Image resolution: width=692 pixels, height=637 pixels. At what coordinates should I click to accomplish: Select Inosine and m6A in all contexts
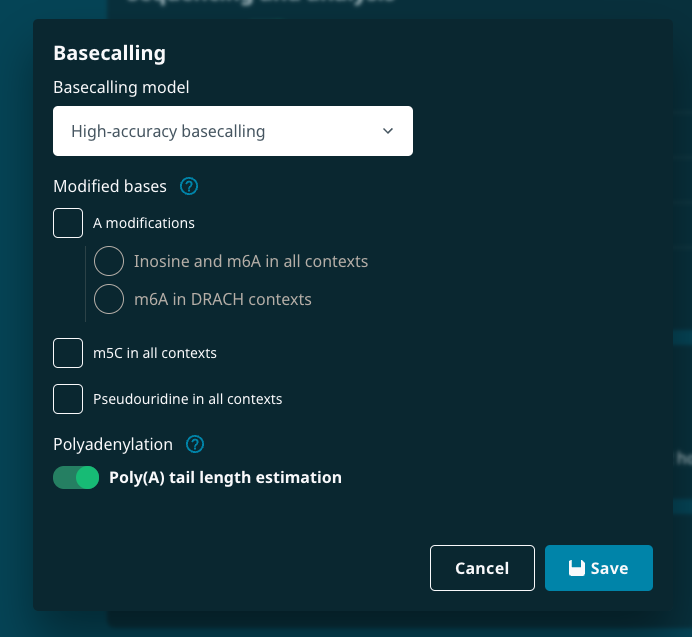[109, 261]
